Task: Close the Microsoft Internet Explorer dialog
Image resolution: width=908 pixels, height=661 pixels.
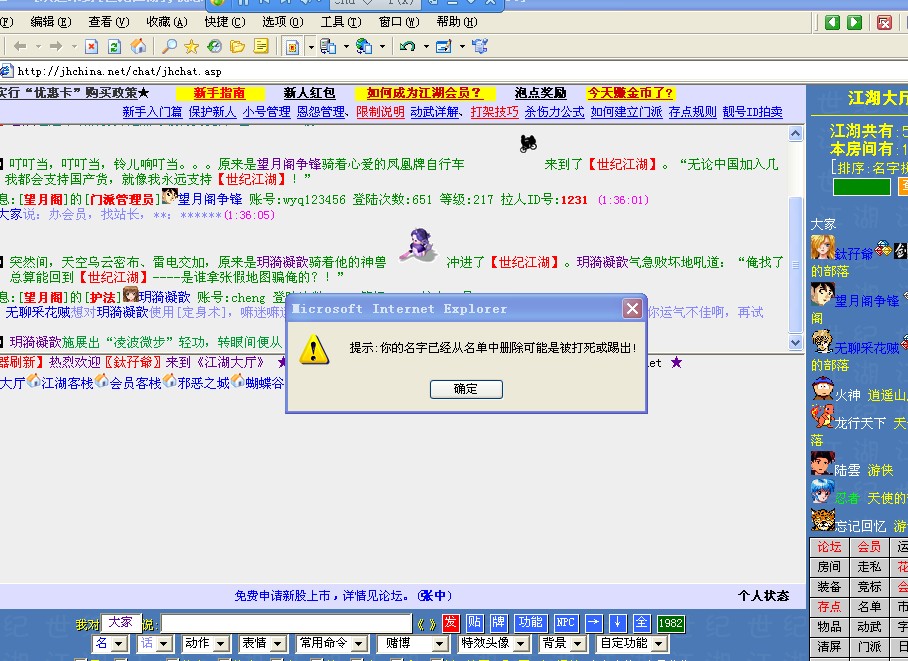Action: pyautogui.click(x=632, y=309)
